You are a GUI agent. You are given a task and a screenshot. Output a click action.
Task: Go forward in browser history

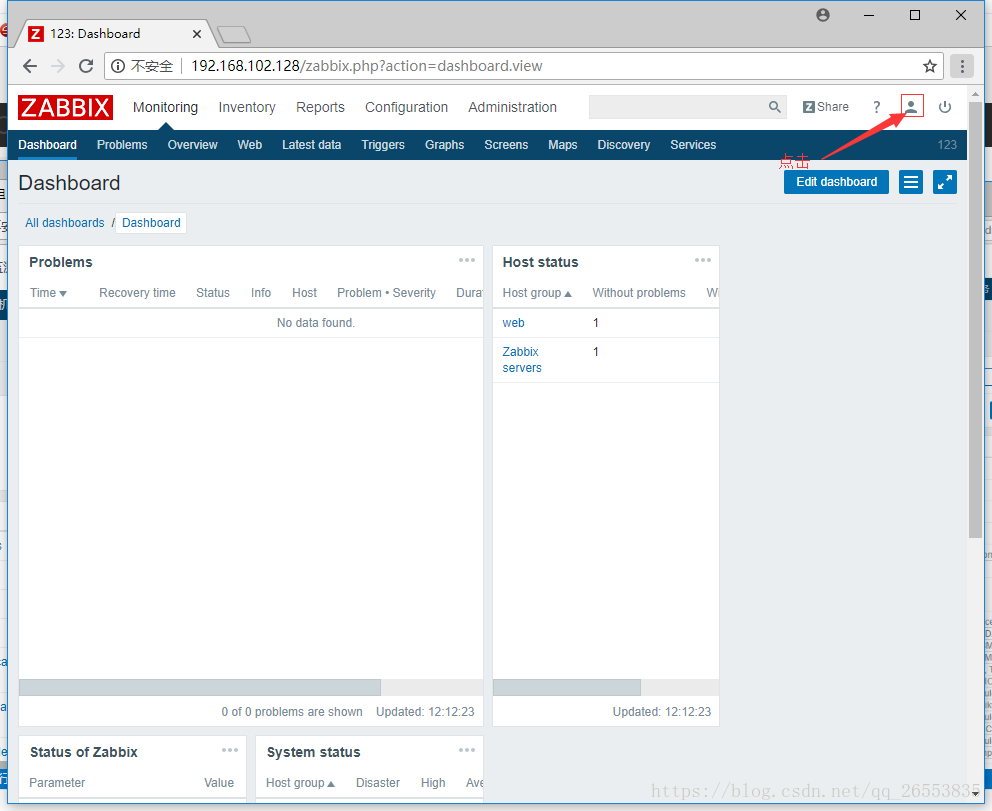pos(58,66)
